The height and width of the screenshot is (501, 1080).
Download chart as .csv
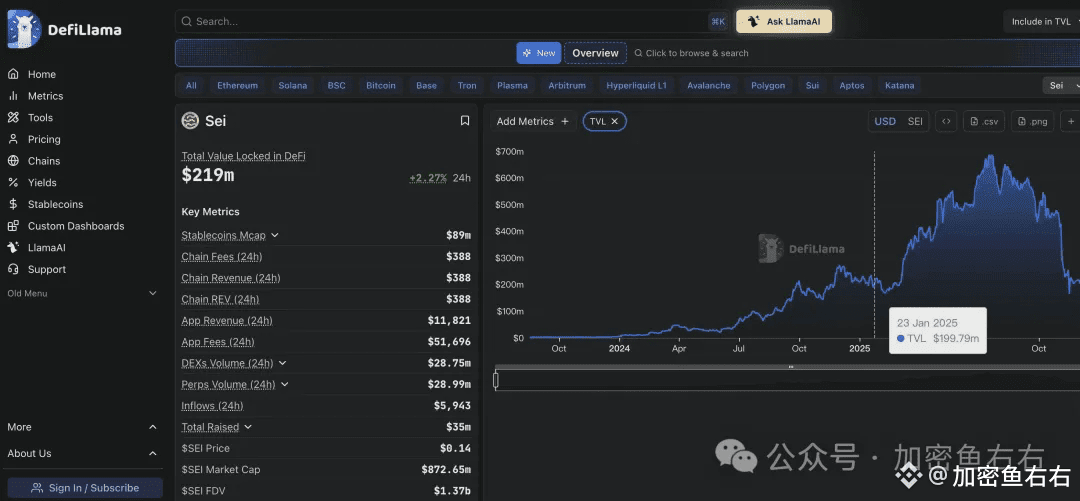[983, 121]
